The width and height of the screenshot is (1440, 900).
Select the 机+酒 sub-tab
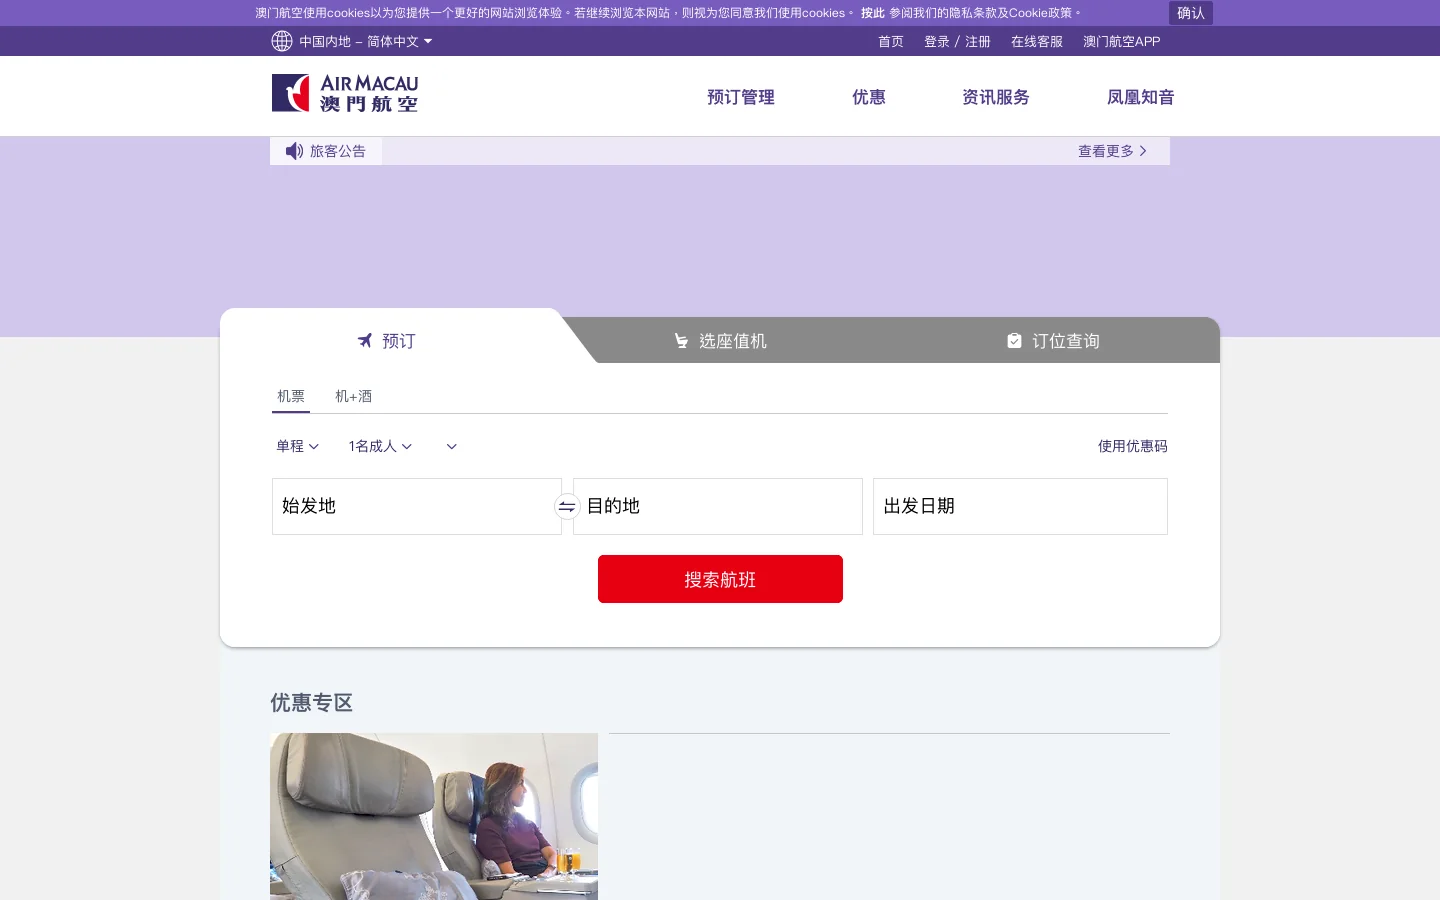coord(353,396)
